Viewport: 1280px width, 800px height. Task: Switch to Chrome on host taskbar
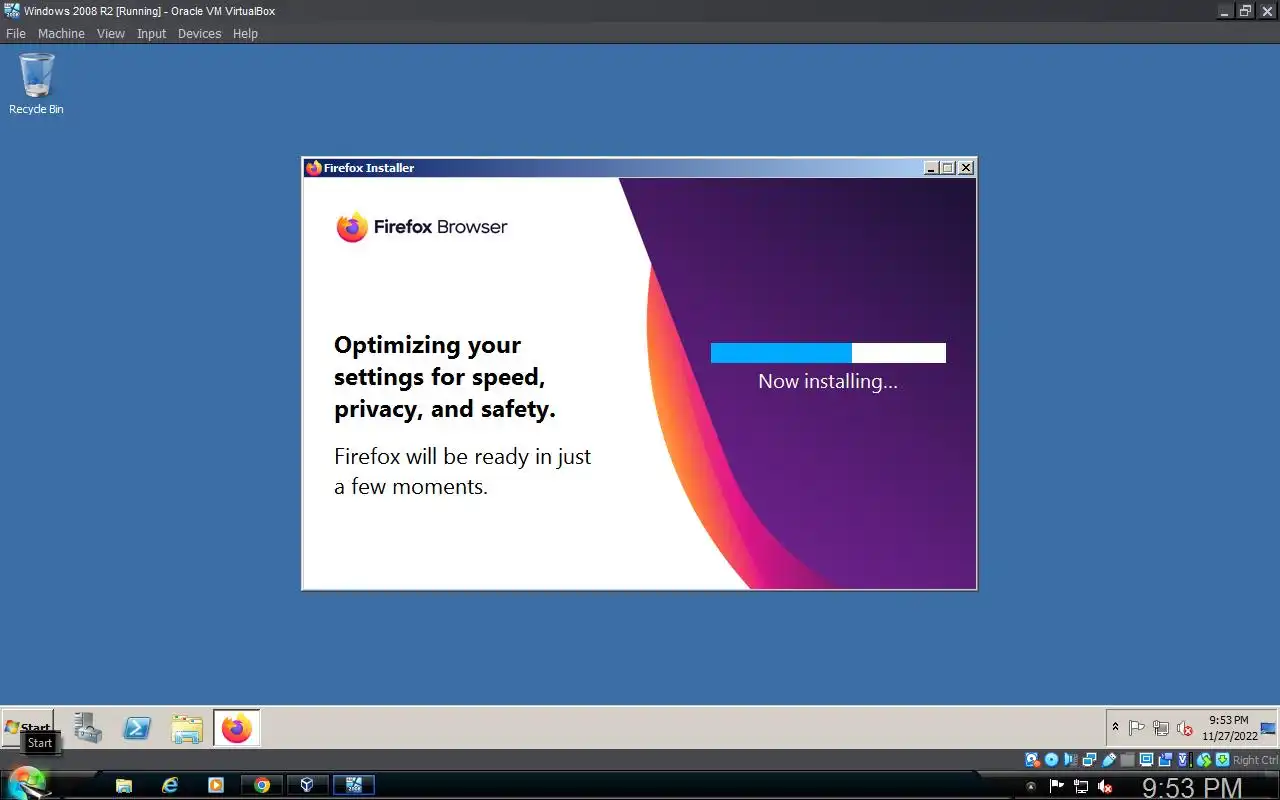coord(262,785)
